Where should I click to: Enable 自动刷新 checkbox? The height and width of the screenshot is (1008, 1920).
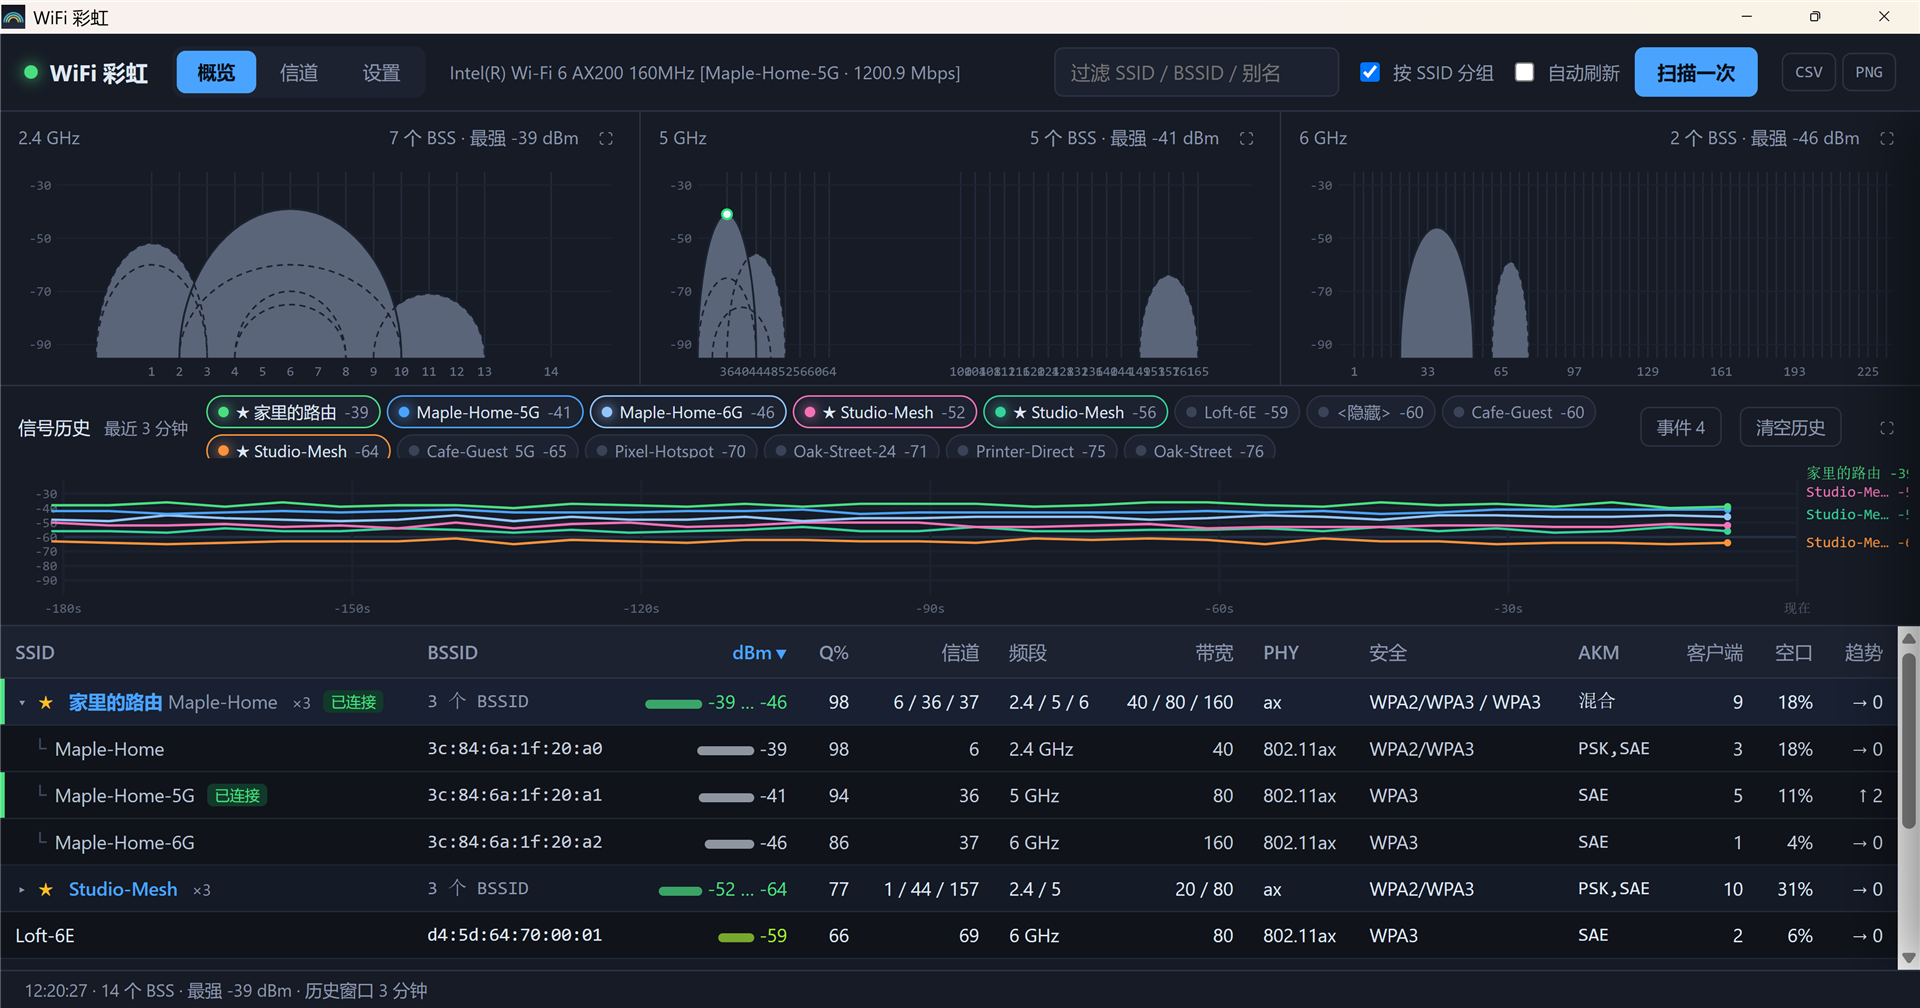coord(1524,72)
